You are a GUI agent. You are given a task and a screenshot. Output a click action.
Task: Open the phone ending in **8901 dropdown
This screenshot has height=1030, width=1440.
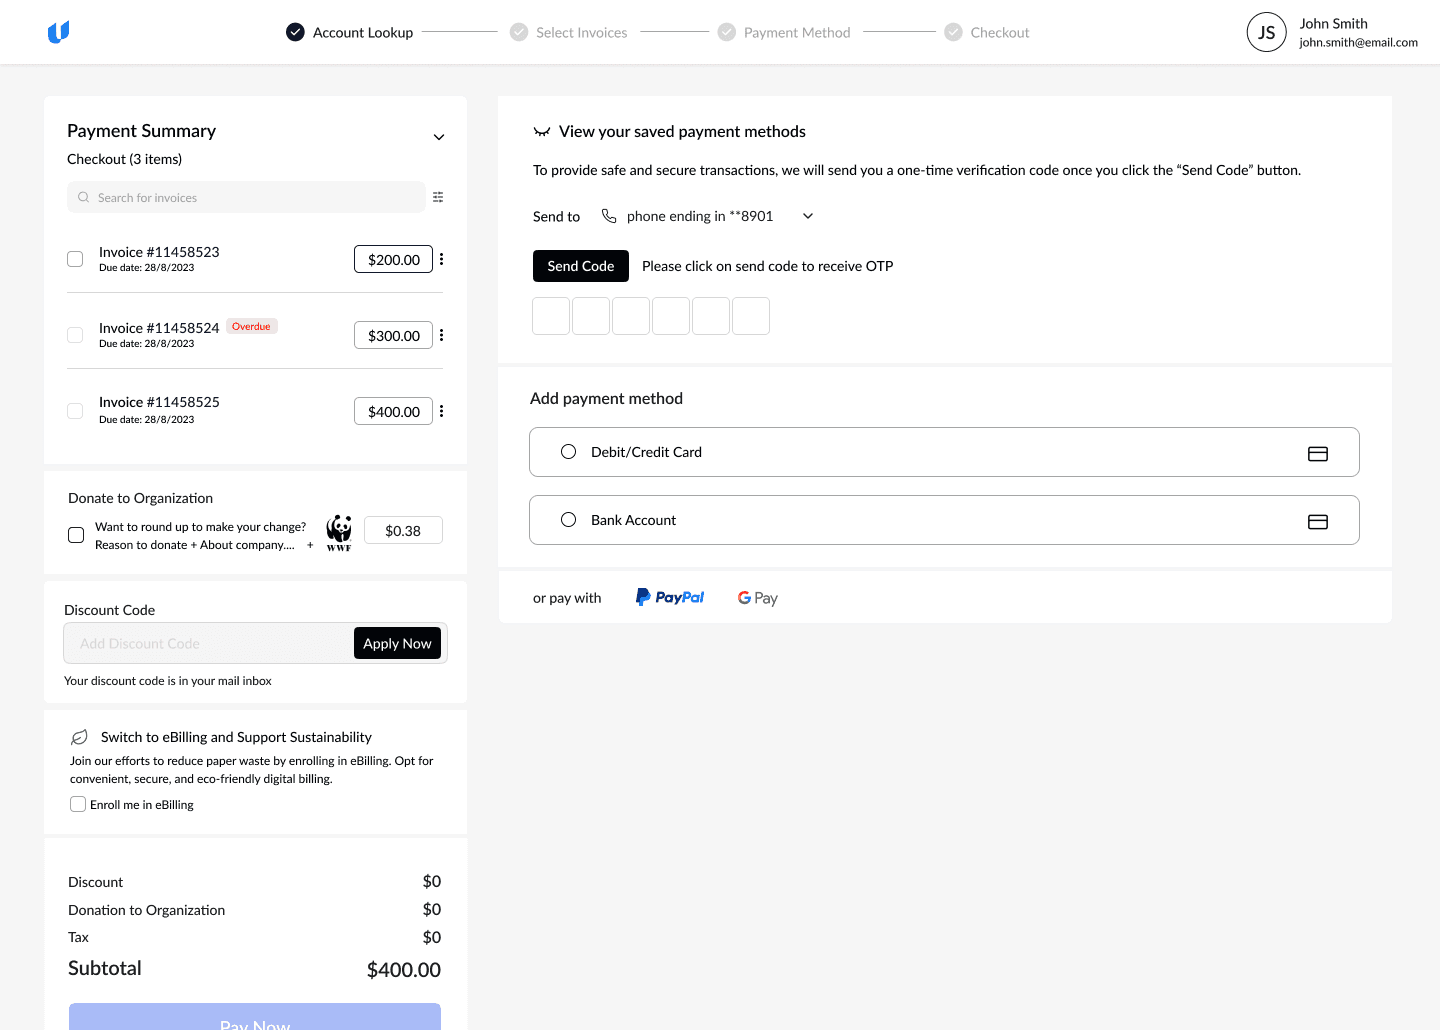pyautogui.click(x=808, y=216)
